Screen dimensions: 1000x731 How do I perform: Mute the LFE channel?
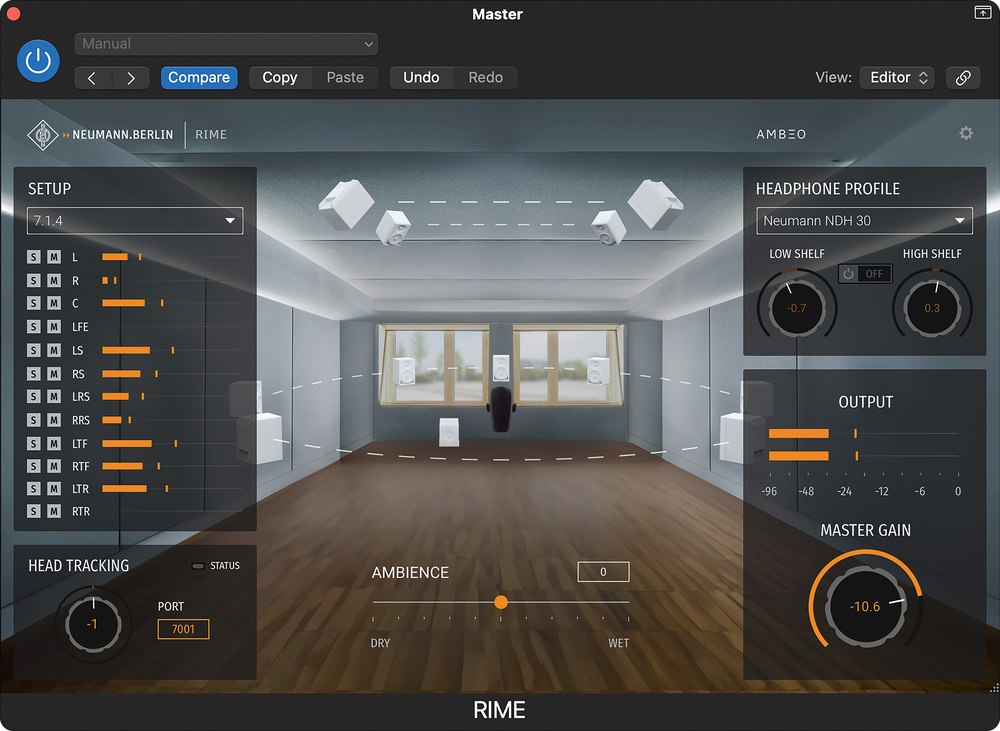[54, 327]
